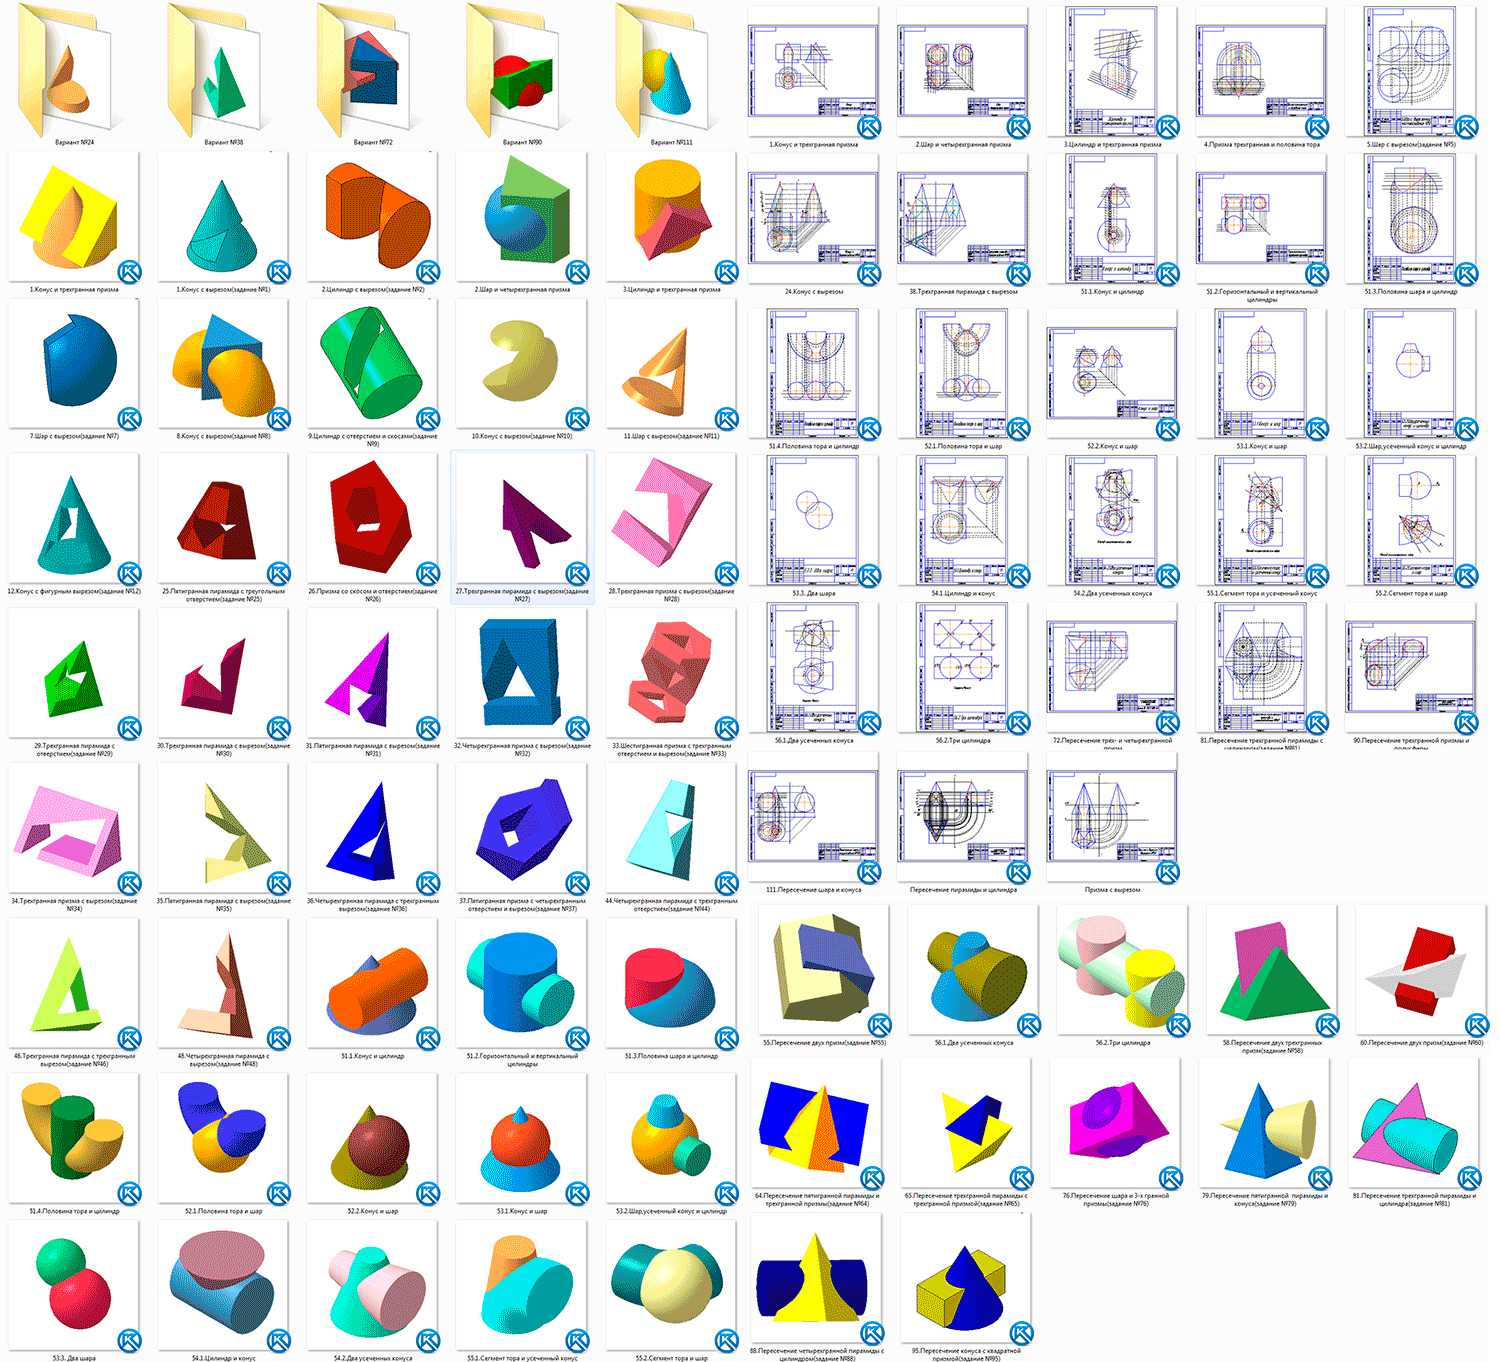Click label '51.2.Горизонтальный и вертикальный цилиндры' under the drawing

tap(1261, 295)
